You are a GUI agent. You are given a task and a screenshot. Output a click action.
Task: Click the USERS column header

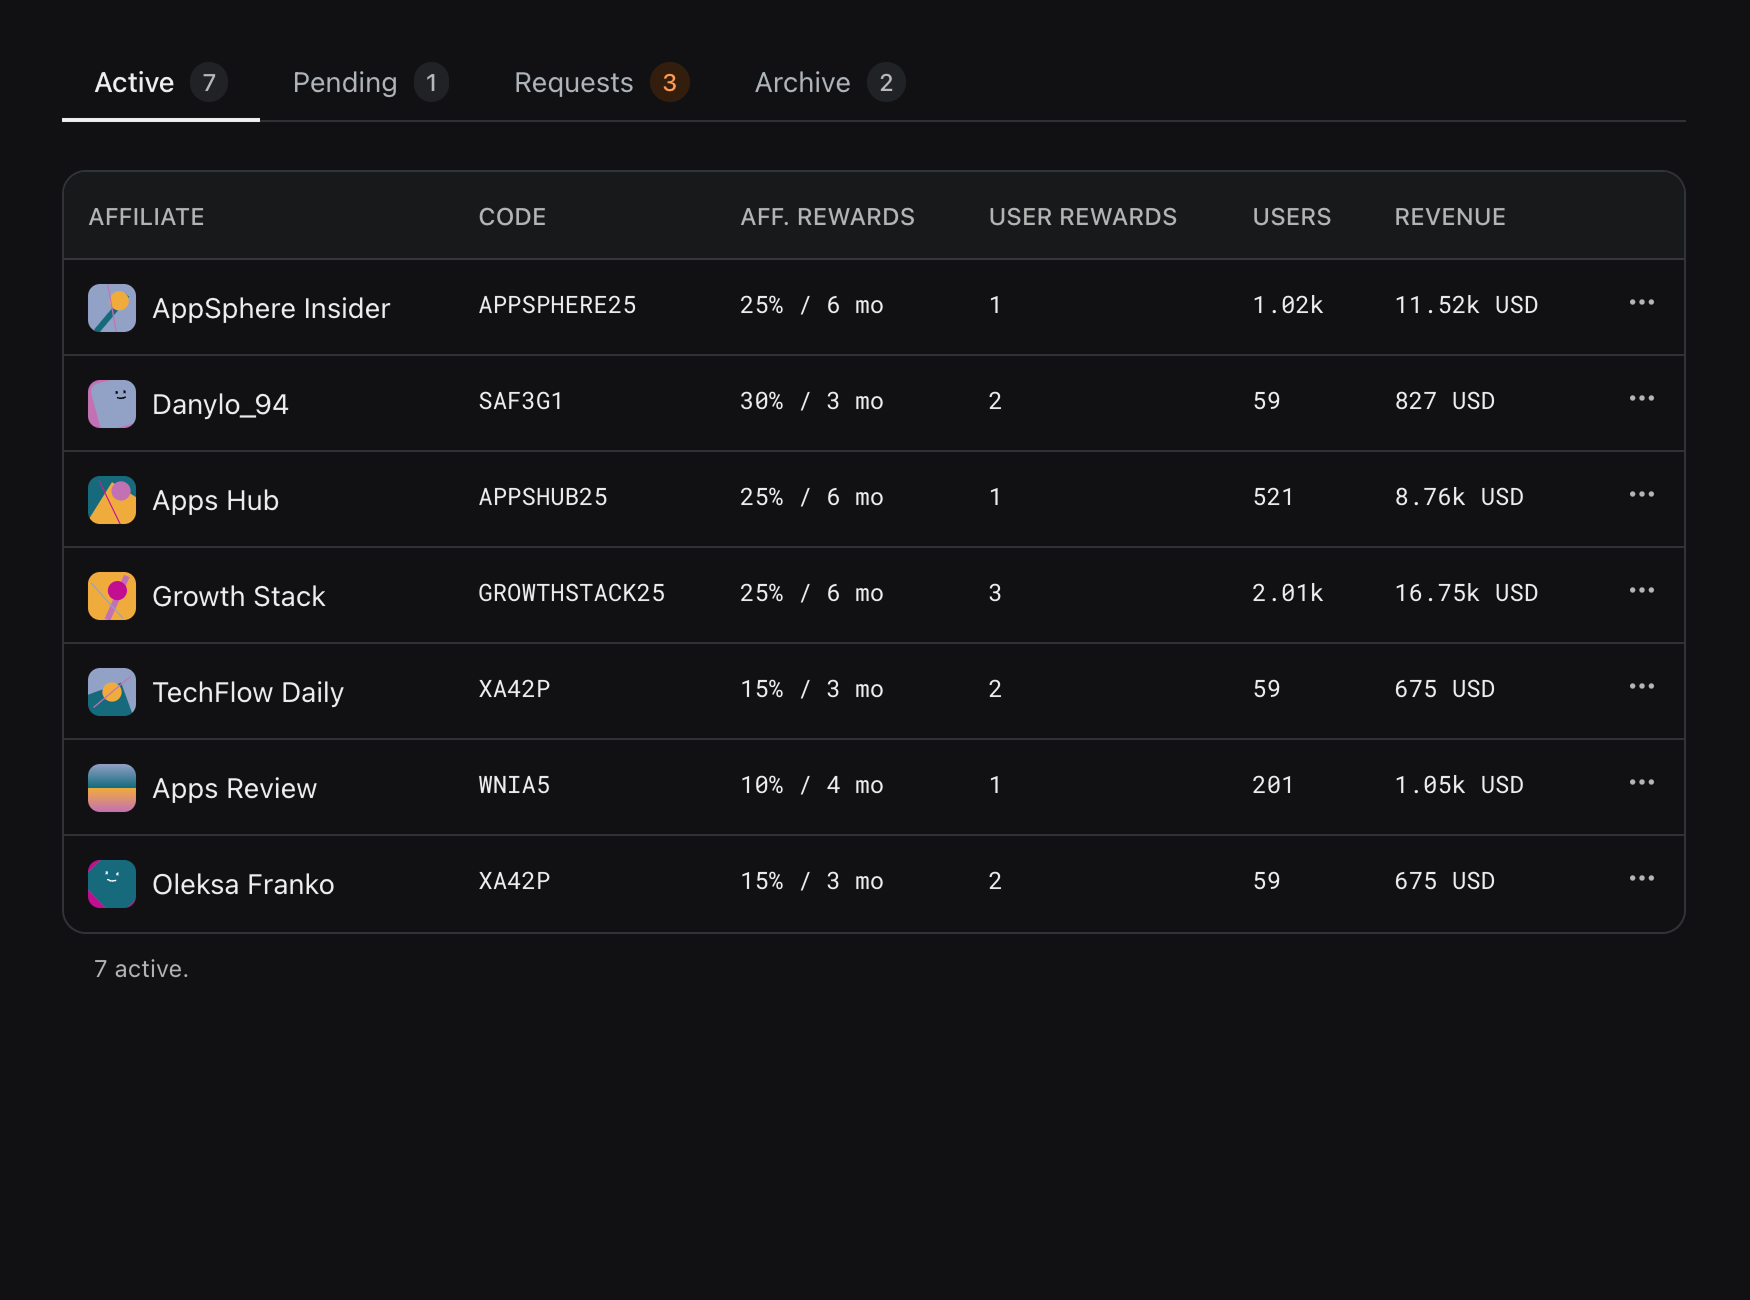coord(1291,216)
